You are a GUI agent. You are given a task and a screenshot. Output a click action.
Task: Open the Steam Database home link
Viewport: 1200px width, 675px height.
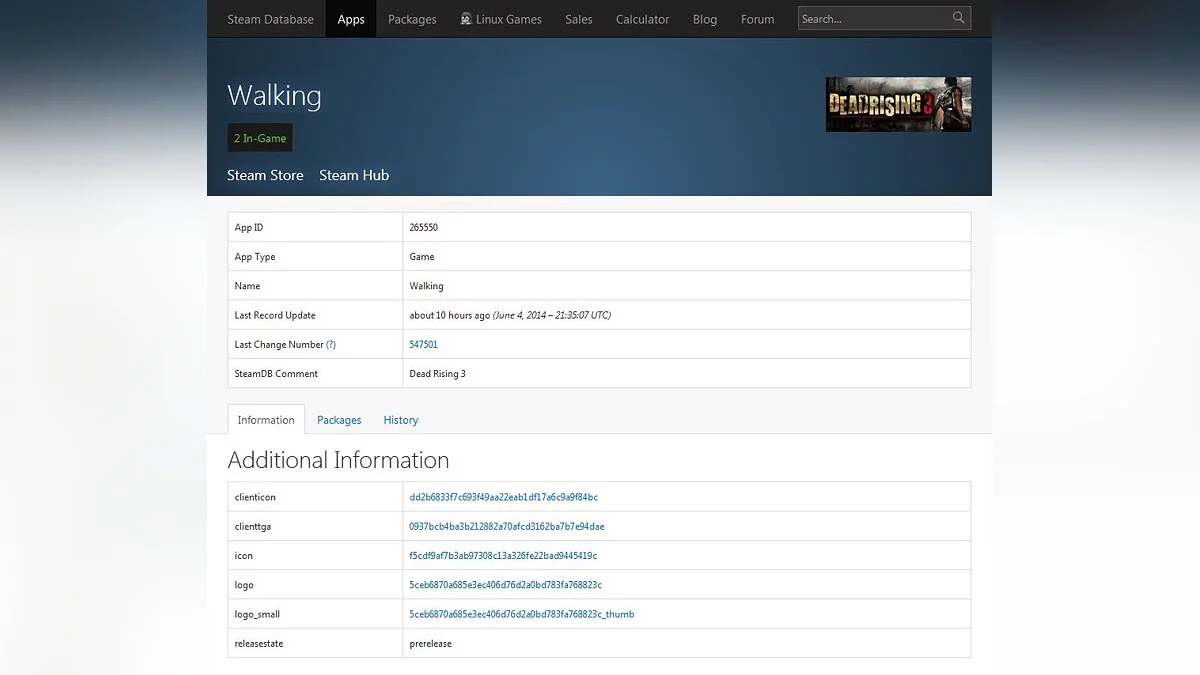pyautogui.click(x=270, y=19)
